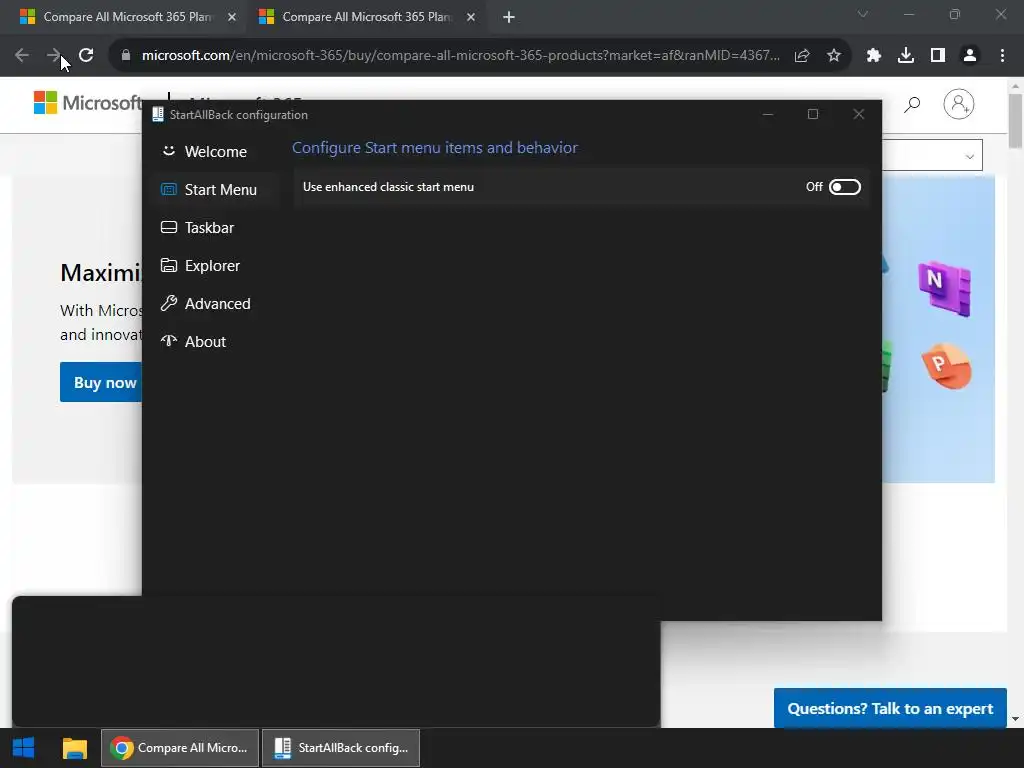Toggle Chrome side panel icon
The image size is (1024, 768).
pos(938,56)
